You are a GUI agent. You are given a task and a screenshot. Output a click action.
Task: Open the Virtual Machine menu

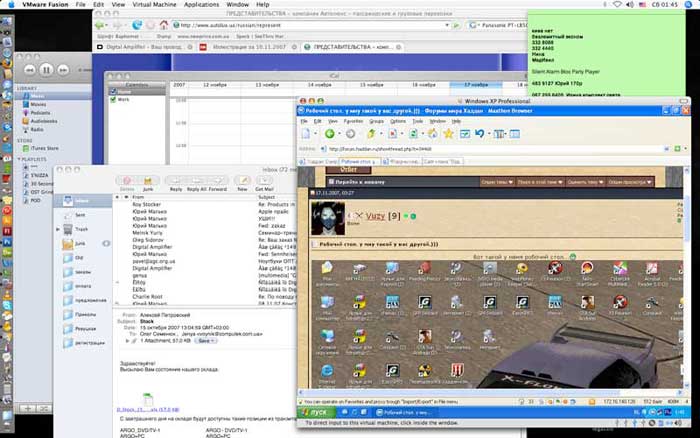coord(154,4)
